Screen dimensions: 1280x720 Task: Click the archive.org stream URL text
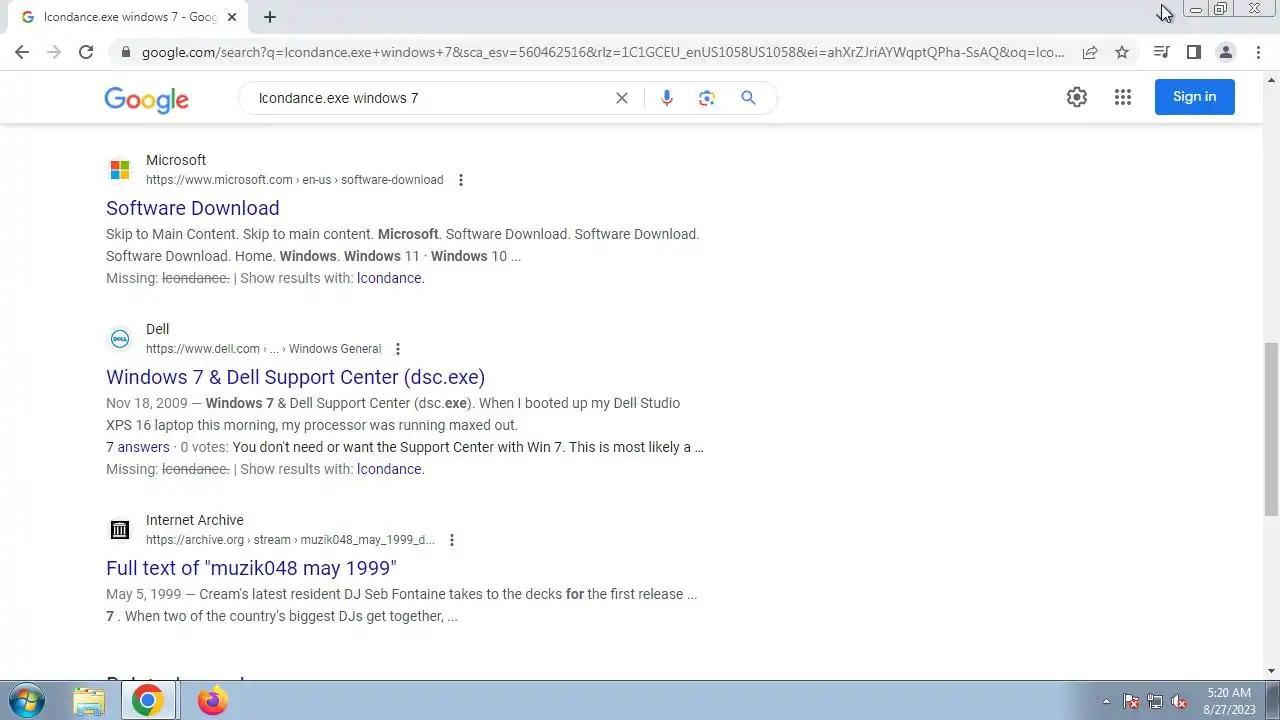click(x=290, y=540)
